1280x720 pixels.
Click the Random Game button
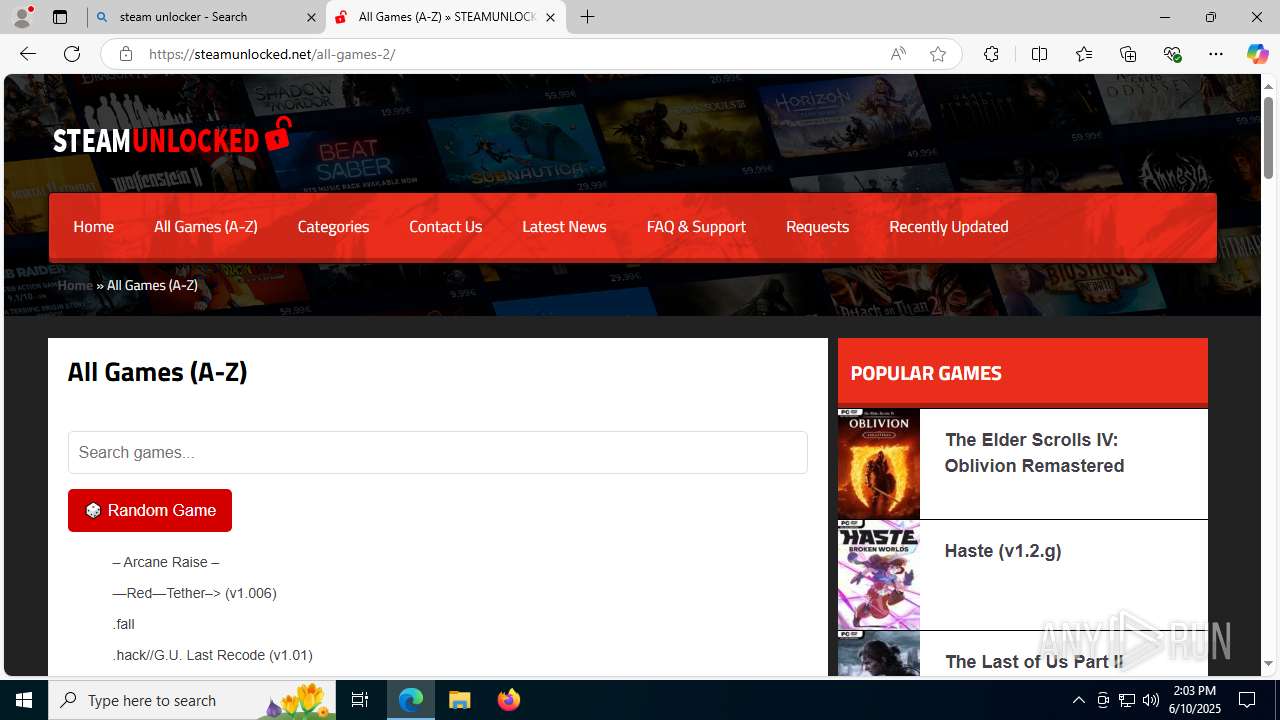coord(150,510)
